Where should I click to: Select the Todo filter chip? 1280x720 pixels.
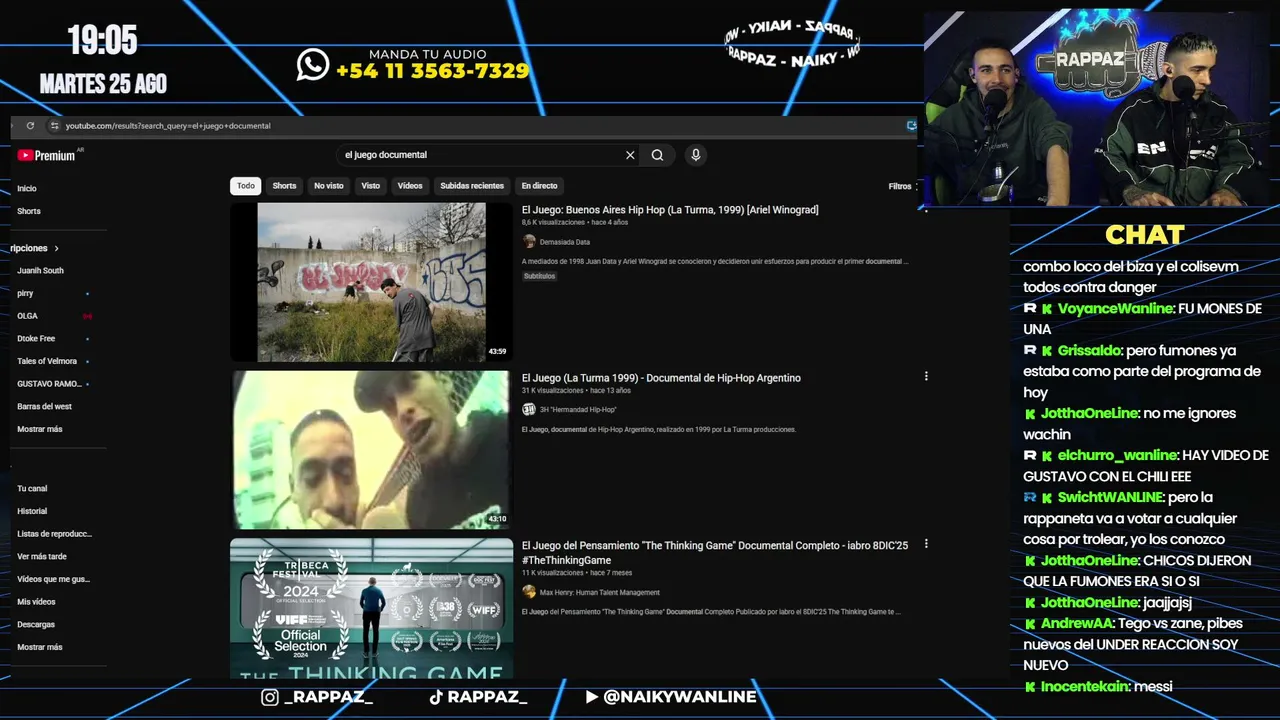pos(246,186)
